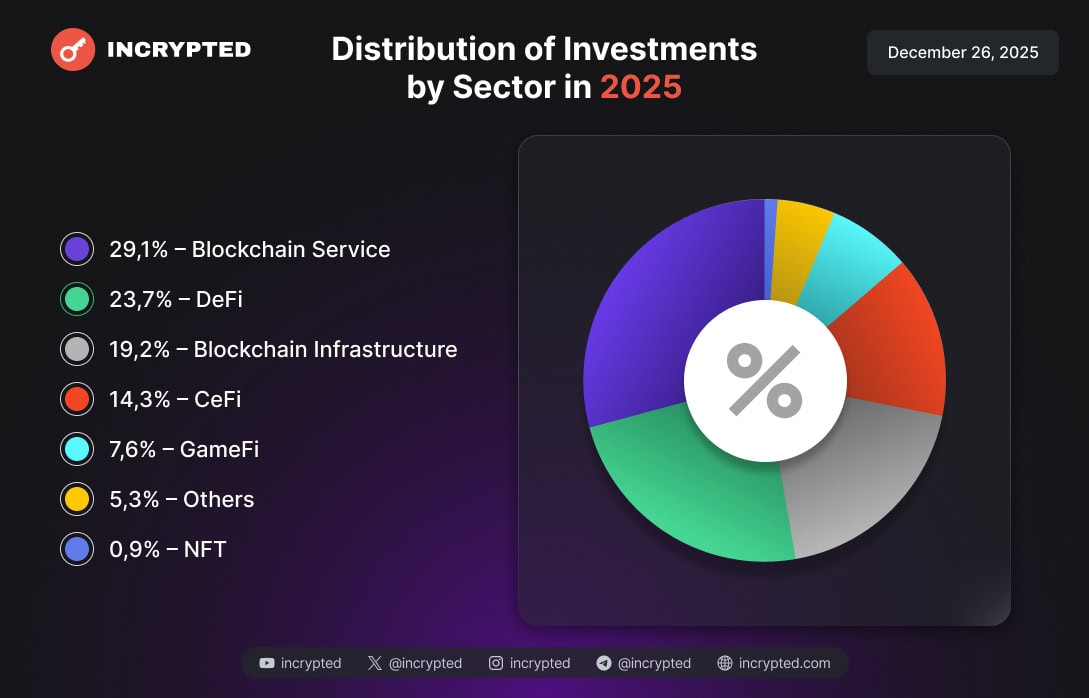Click the percent symbol in chart center

[765, 380]
